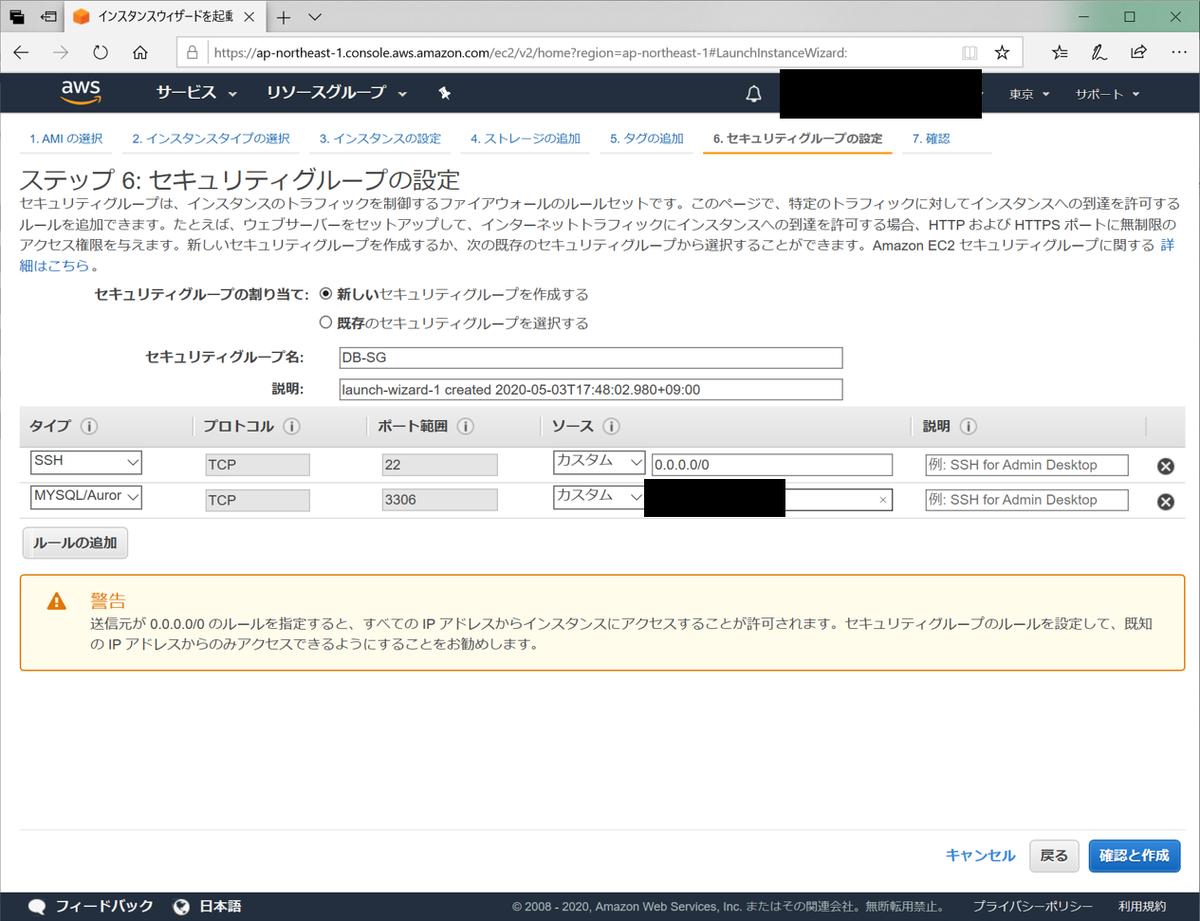Select 新しいセキュリティグループを作成する radio button

326,294
